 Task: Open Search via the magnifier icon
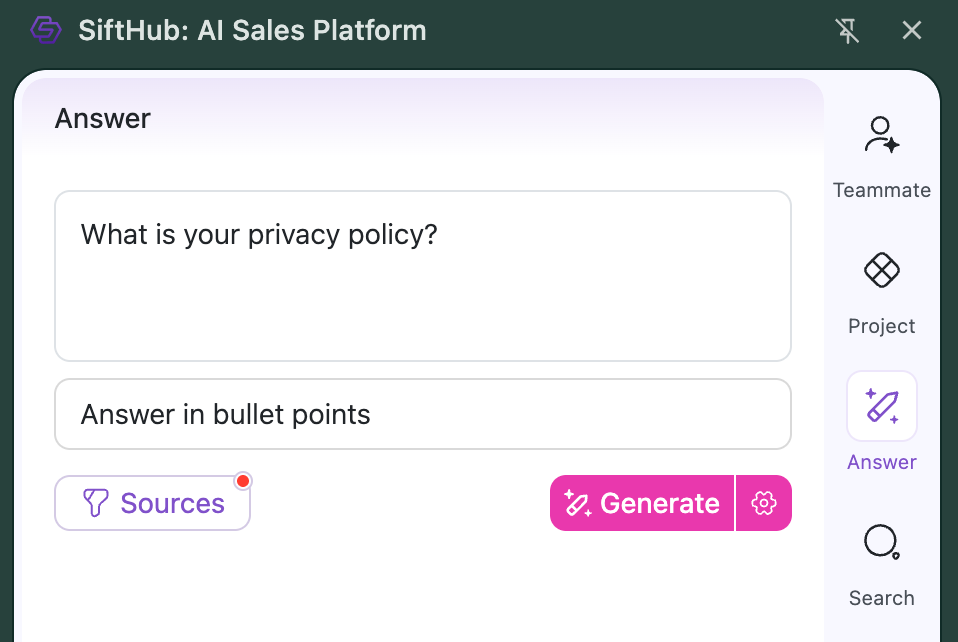click(x=881, y=542)
